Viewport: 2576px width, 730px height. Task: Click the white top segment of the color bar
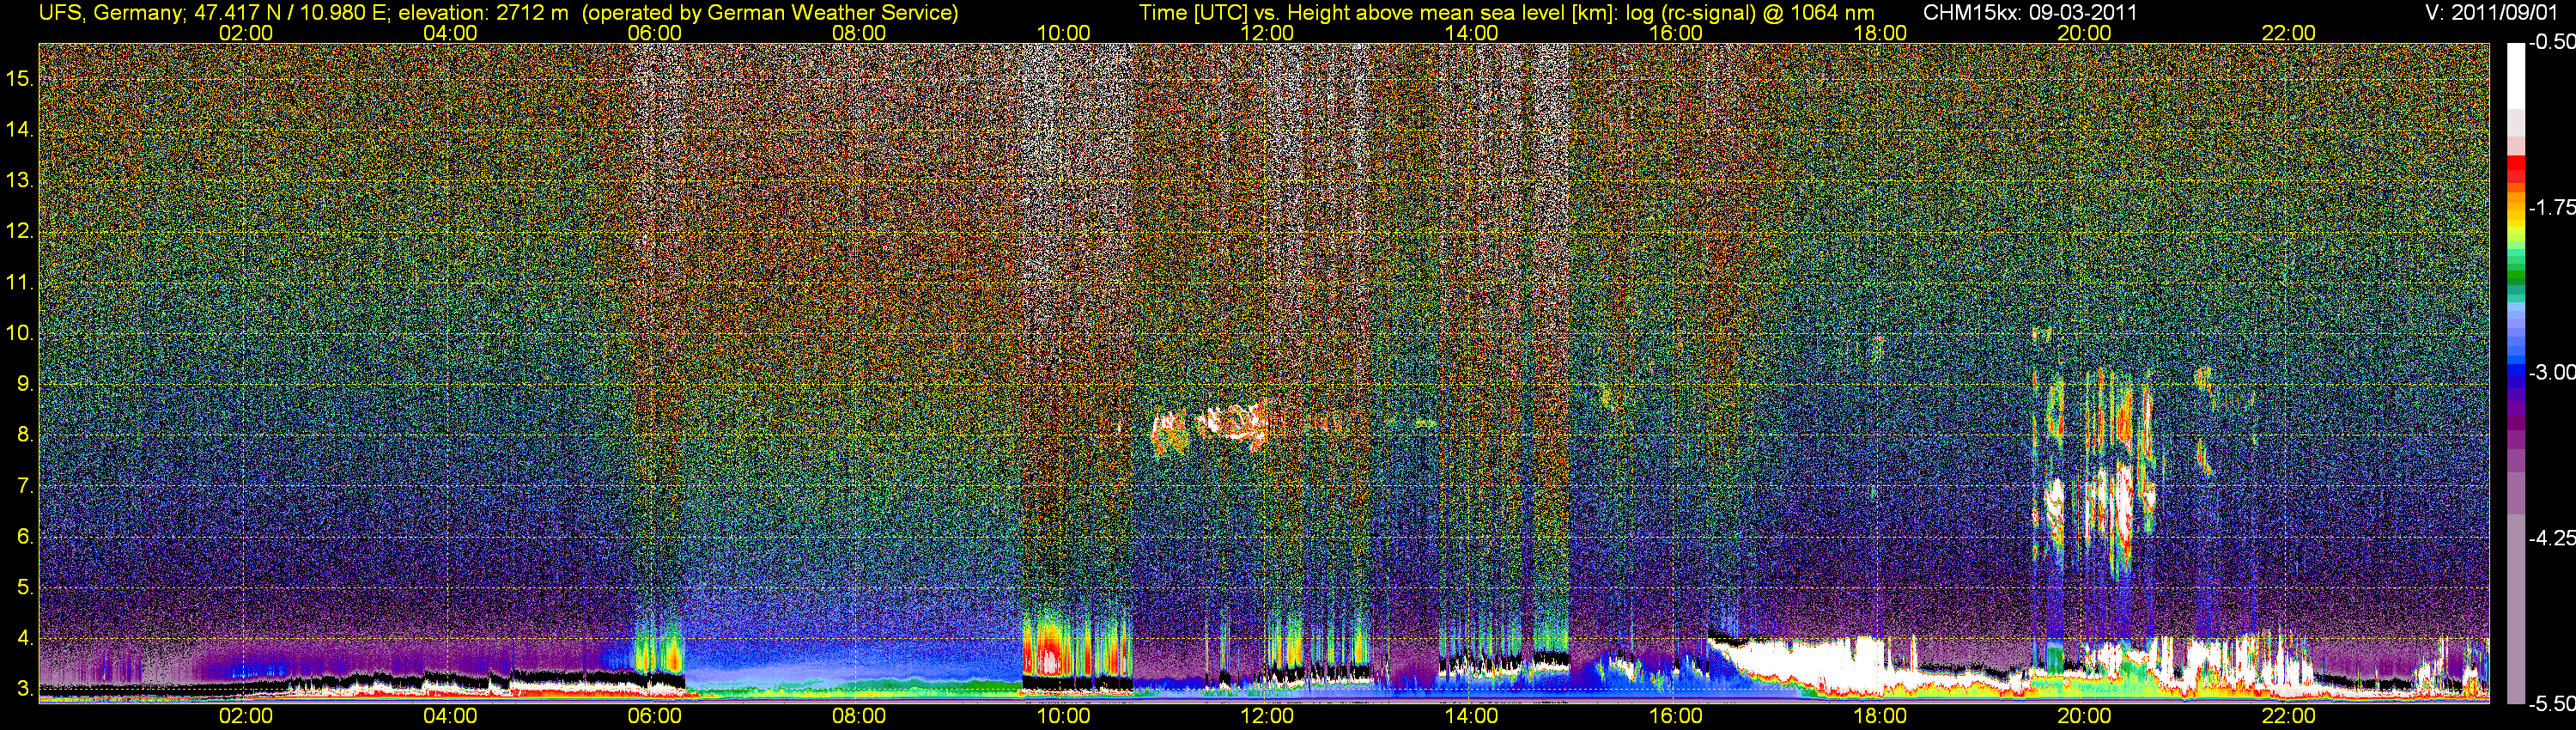pos(2516,76)
